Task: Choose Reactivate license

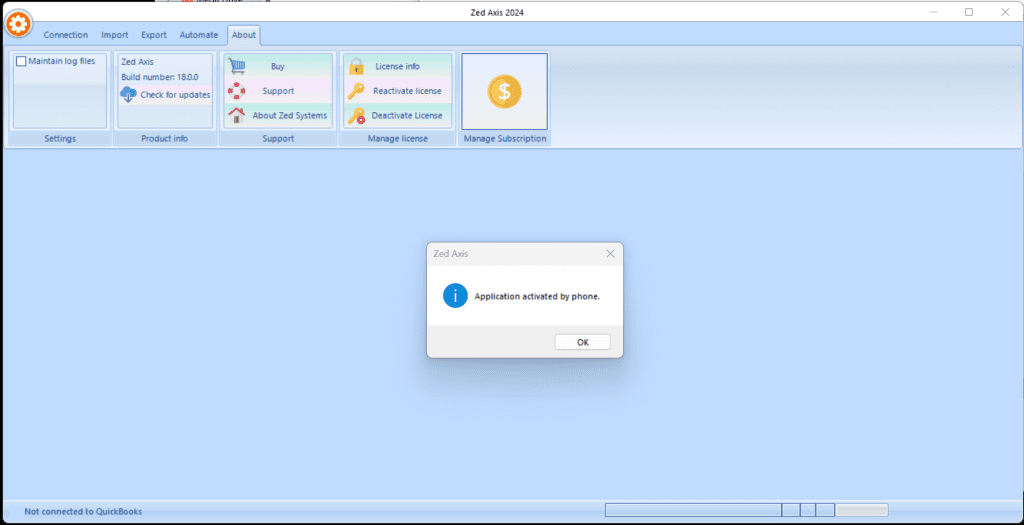Action: click(407, 91)
